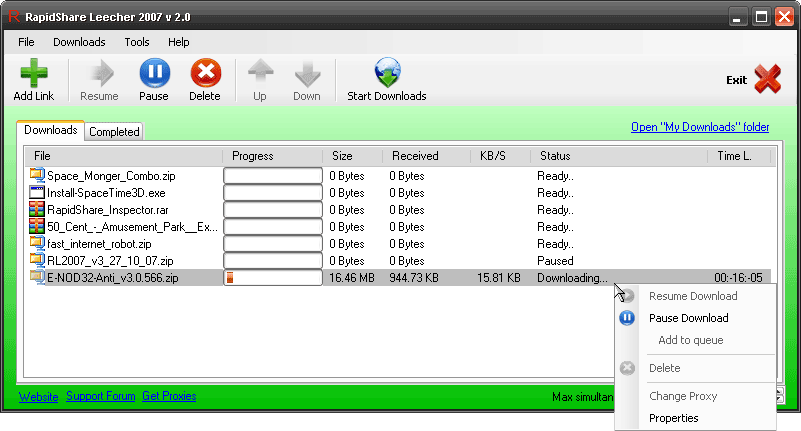Click the Resume arrow toolbar icon

pyautogui.click(x=99, y=73)
